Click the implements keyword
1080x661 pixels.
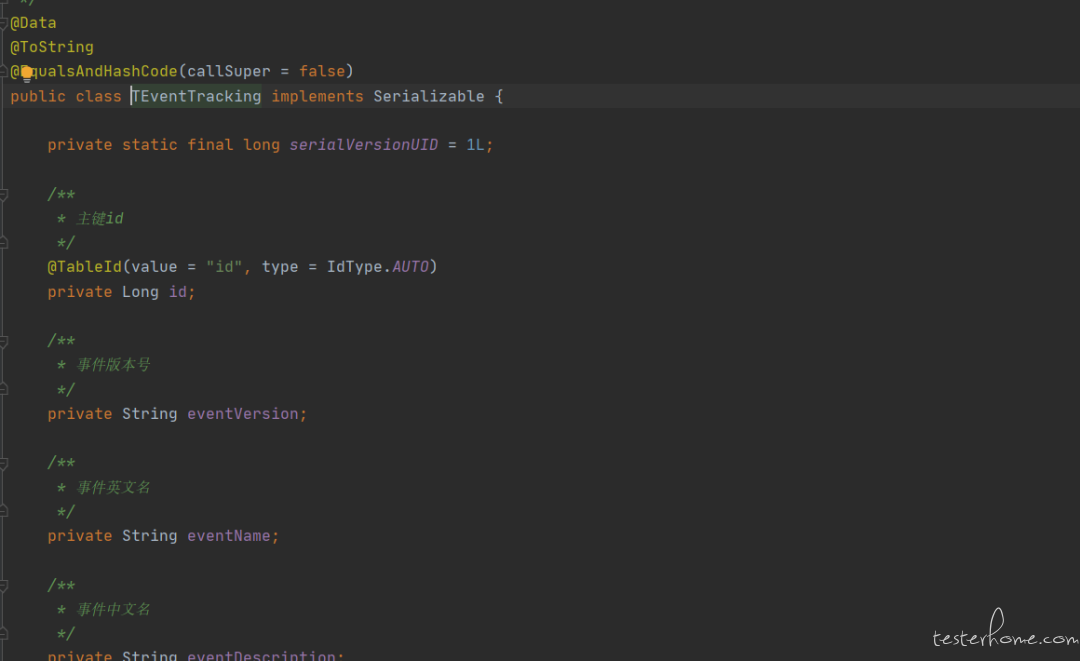[317, 96]
